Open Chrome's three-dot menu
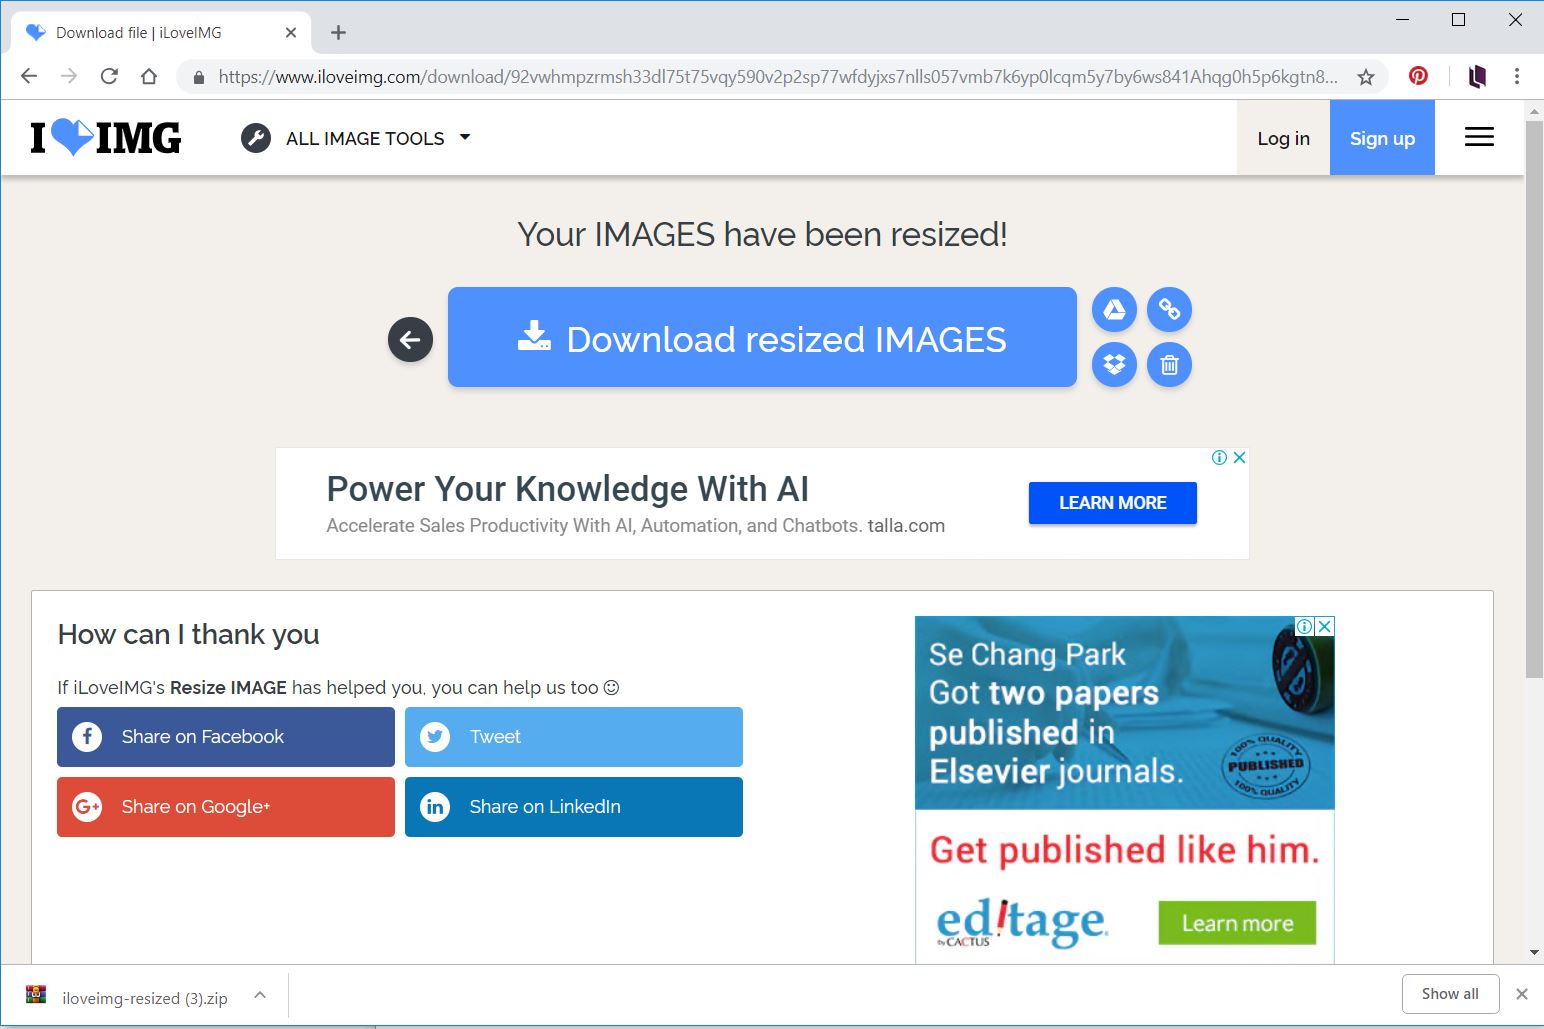The height and width of the screenshot is (1029, 1544). pyautogui.click(x=1517, y=76)
